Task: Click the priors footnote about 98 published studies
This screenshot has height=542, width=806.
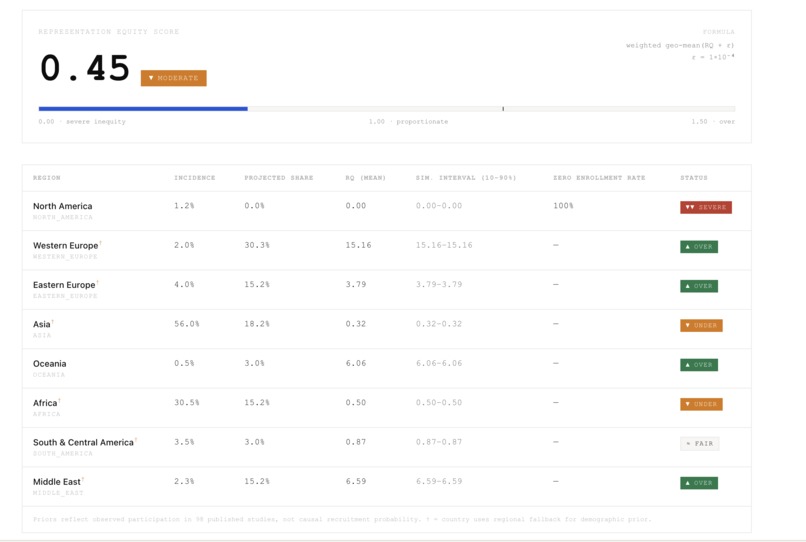Action: tap(342, 519)
